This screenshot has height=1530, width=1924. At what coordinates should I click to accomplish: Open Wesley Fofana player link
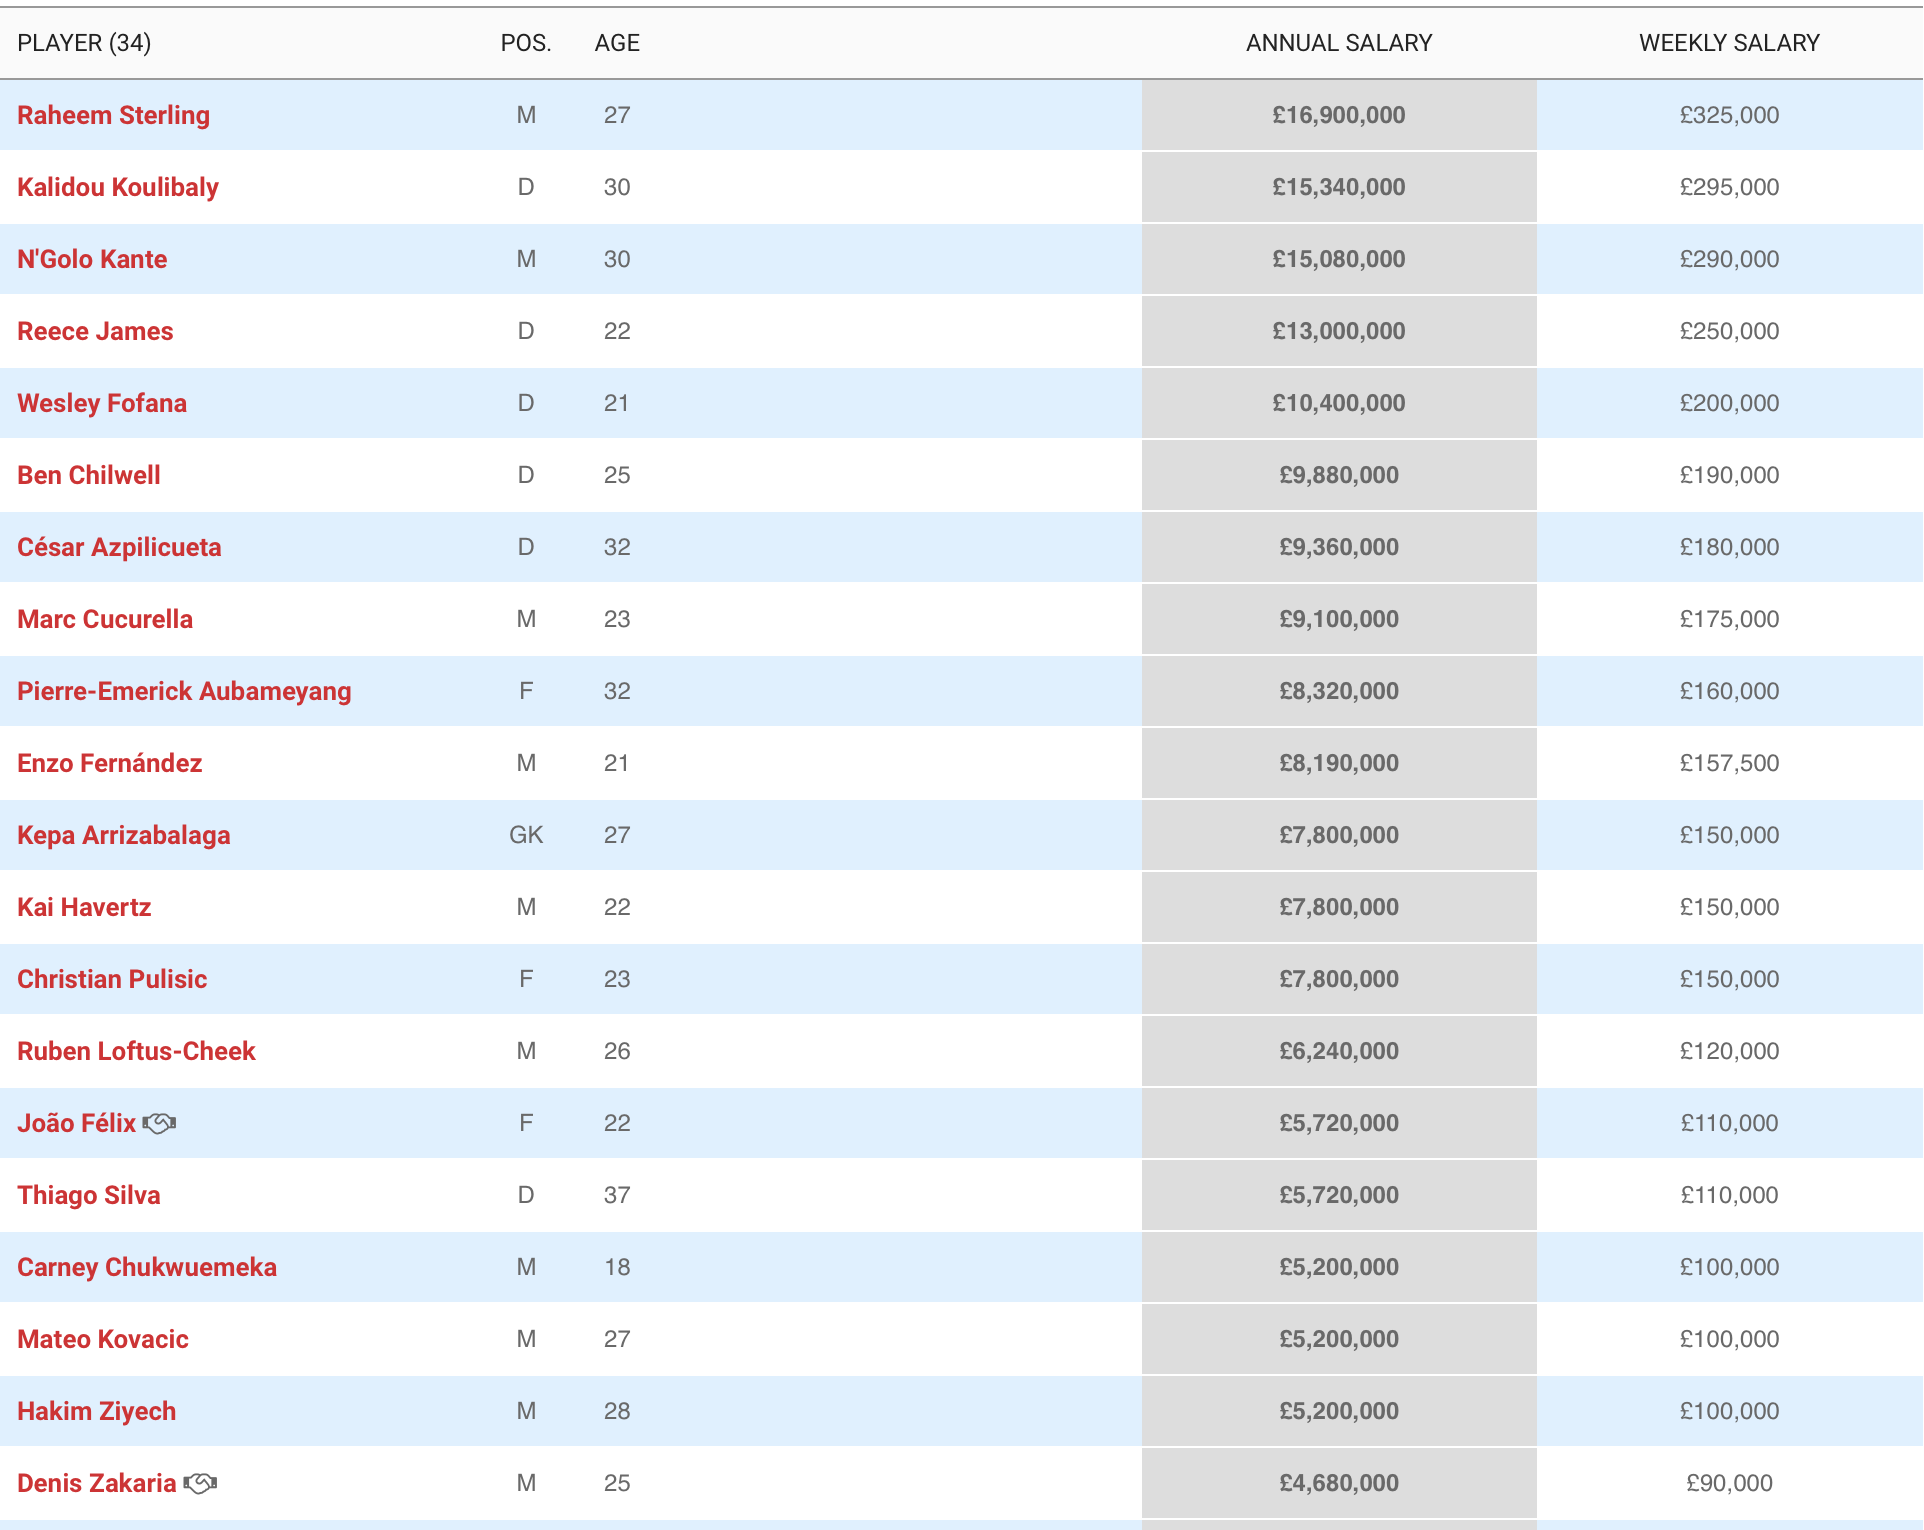(x=102, y=403)
